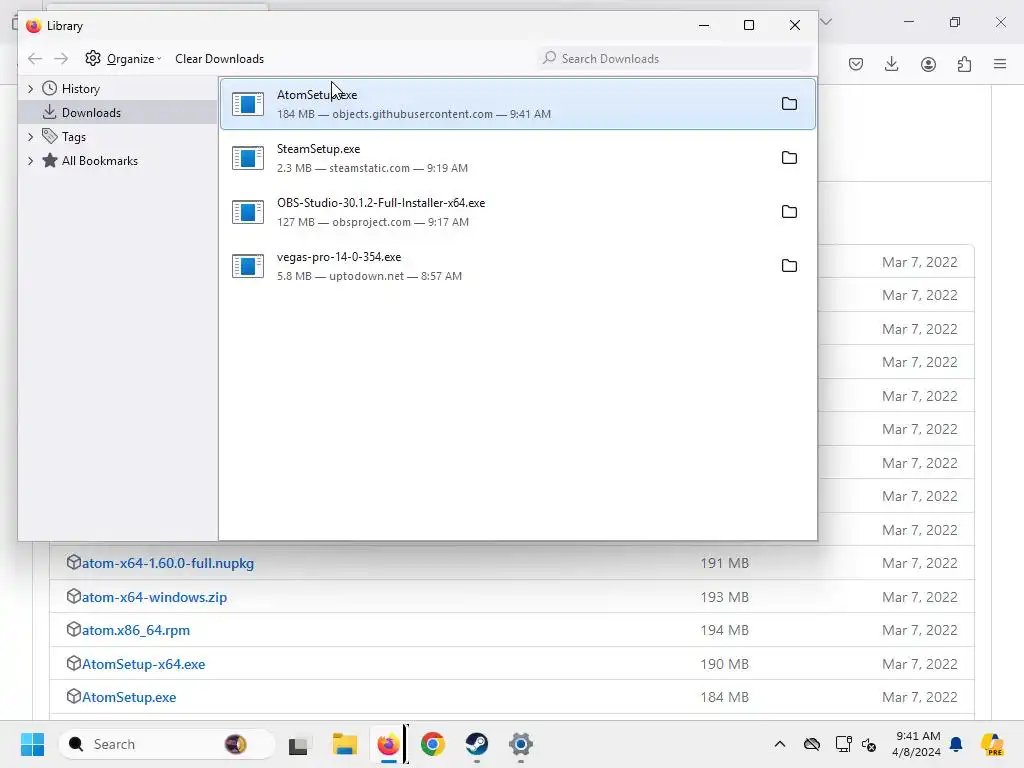Screen dimensions: 1024x768
Task: Open File Explorer from the taskbar
Action: pyautogui.click(x=344, y=744)
